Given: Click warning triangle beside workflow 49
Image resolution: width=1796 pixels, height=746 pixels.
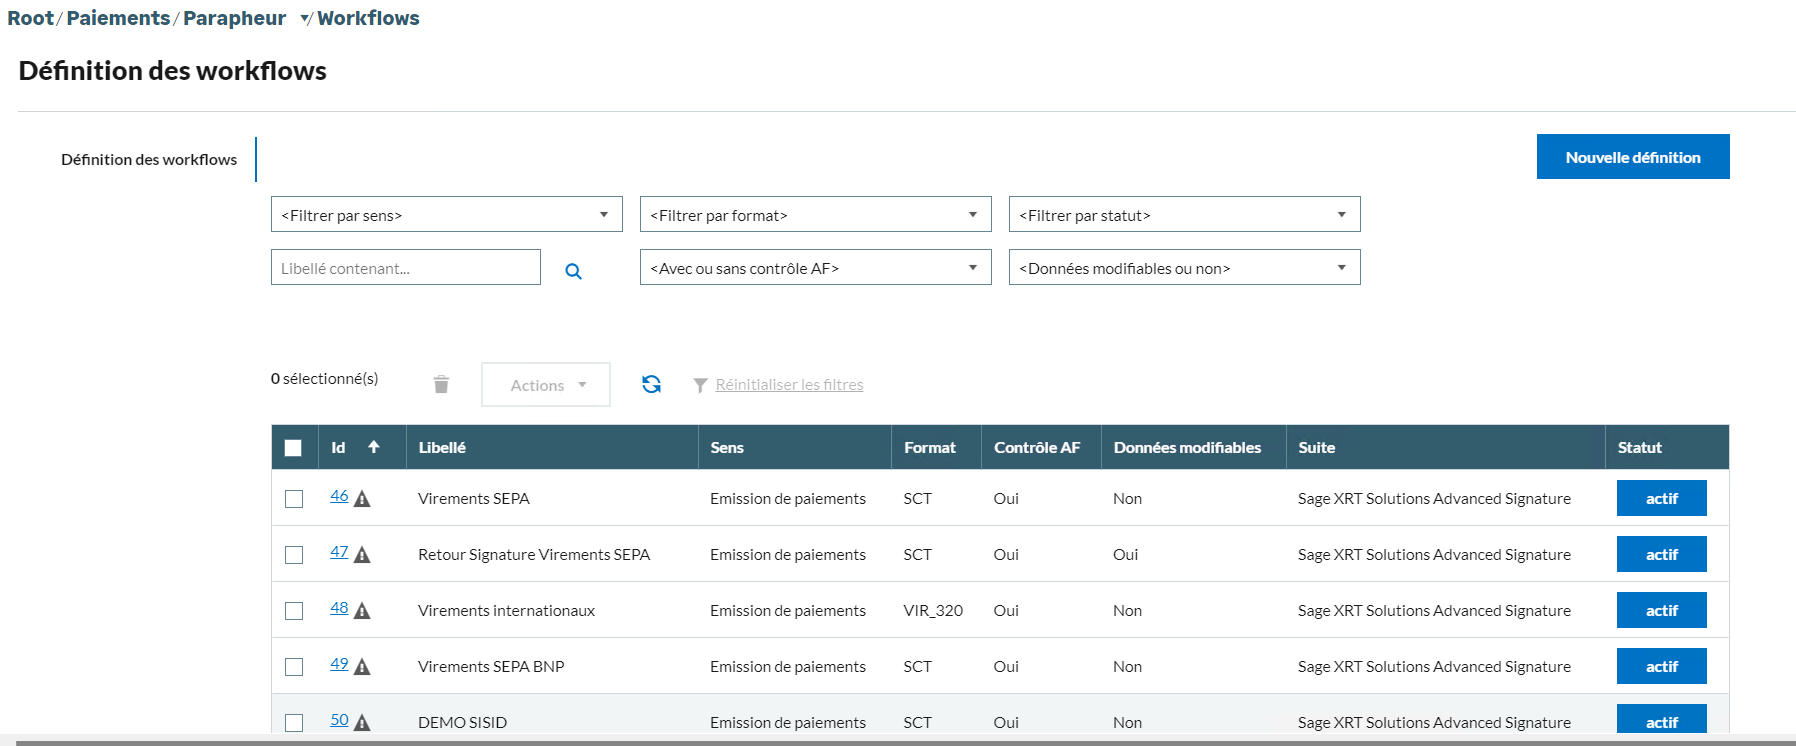Looking at the screenshot, I should [362, 667].
